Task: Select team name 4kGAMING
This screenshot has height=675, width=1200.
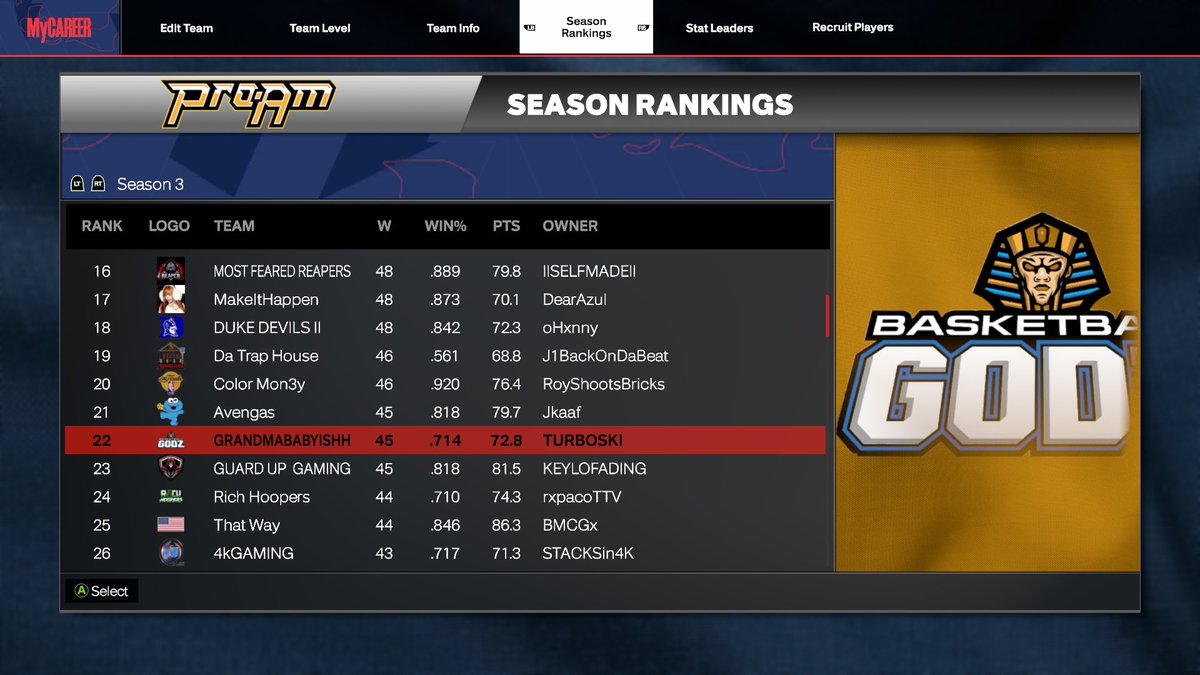Action: pos(253,553)
